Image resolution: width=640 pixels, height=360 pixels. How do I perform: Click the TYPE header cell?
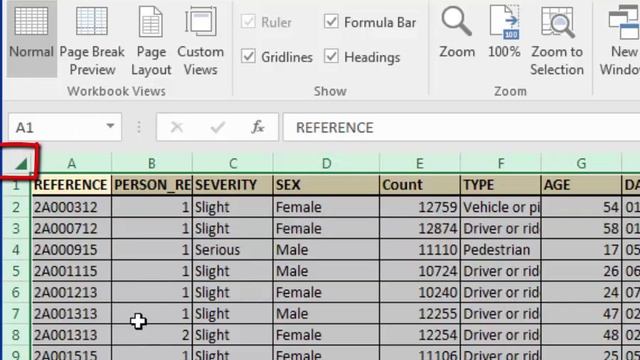click(x=501, y=185)
